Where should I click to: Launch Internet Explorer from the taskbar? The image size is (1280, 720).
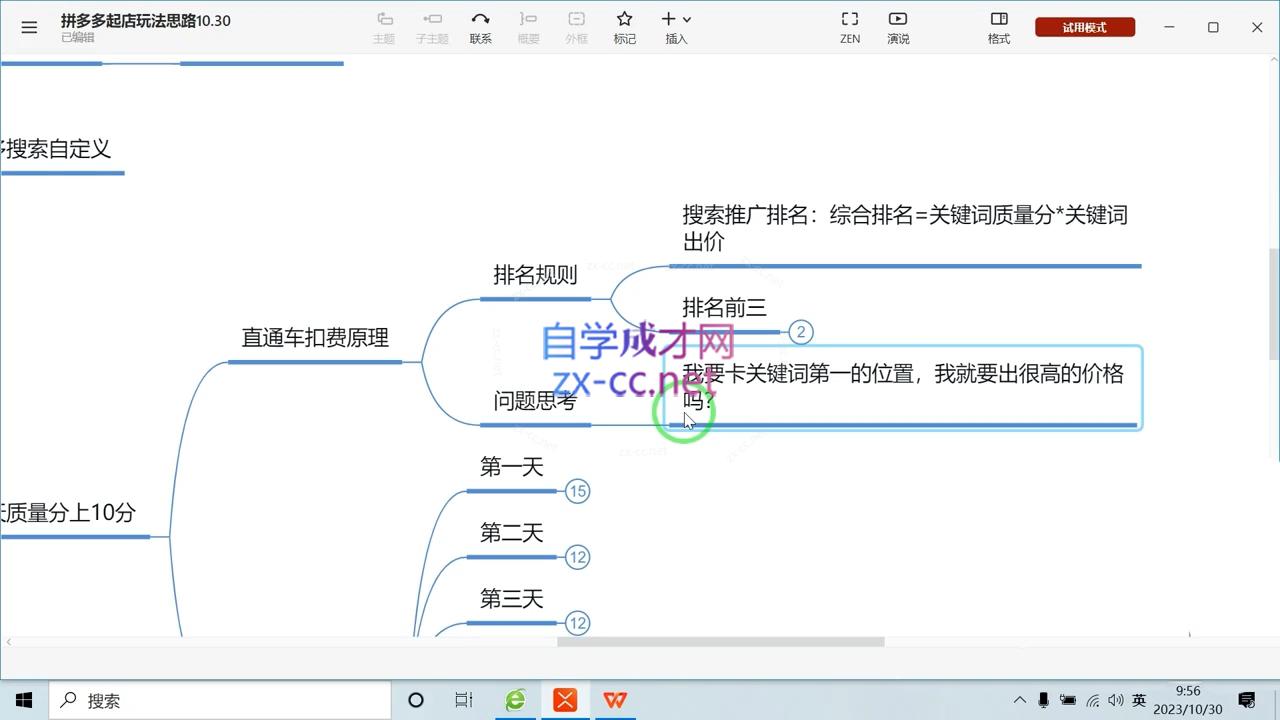pos(514,700)
